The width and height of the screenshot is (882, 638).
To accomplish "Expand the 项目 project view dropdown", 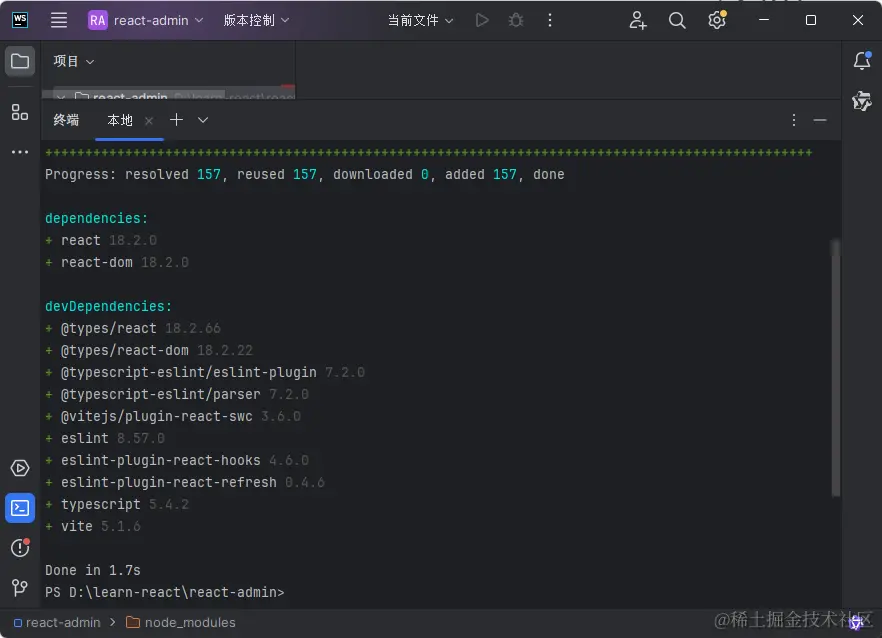I will (74, 61).
